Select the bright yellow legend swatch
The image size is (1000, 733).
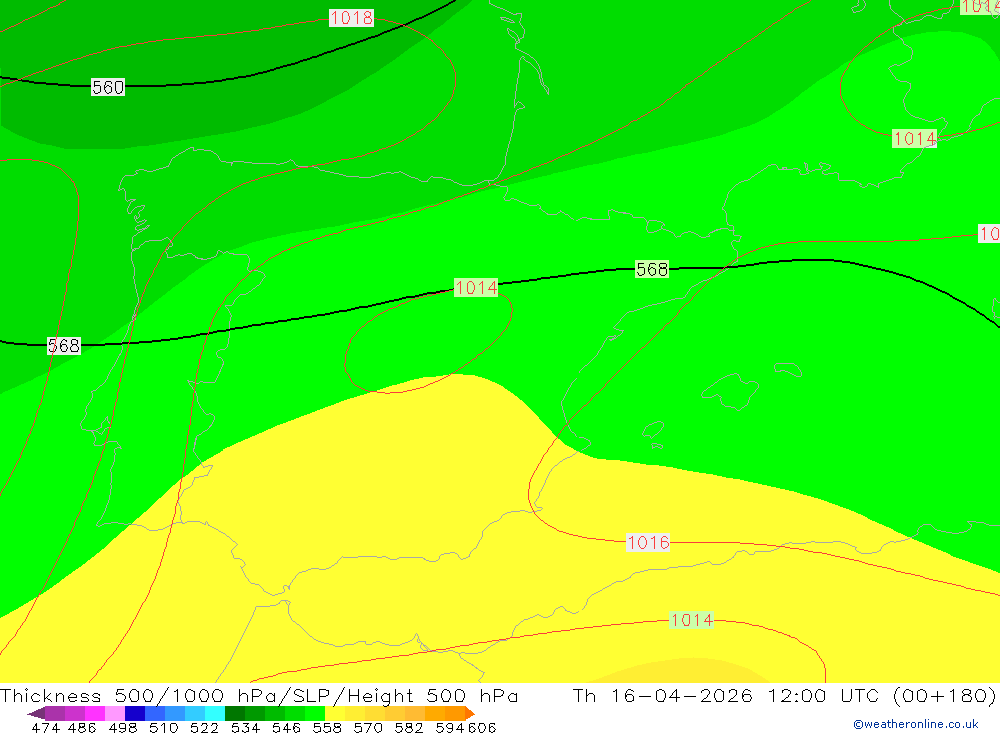coord(335,713)
